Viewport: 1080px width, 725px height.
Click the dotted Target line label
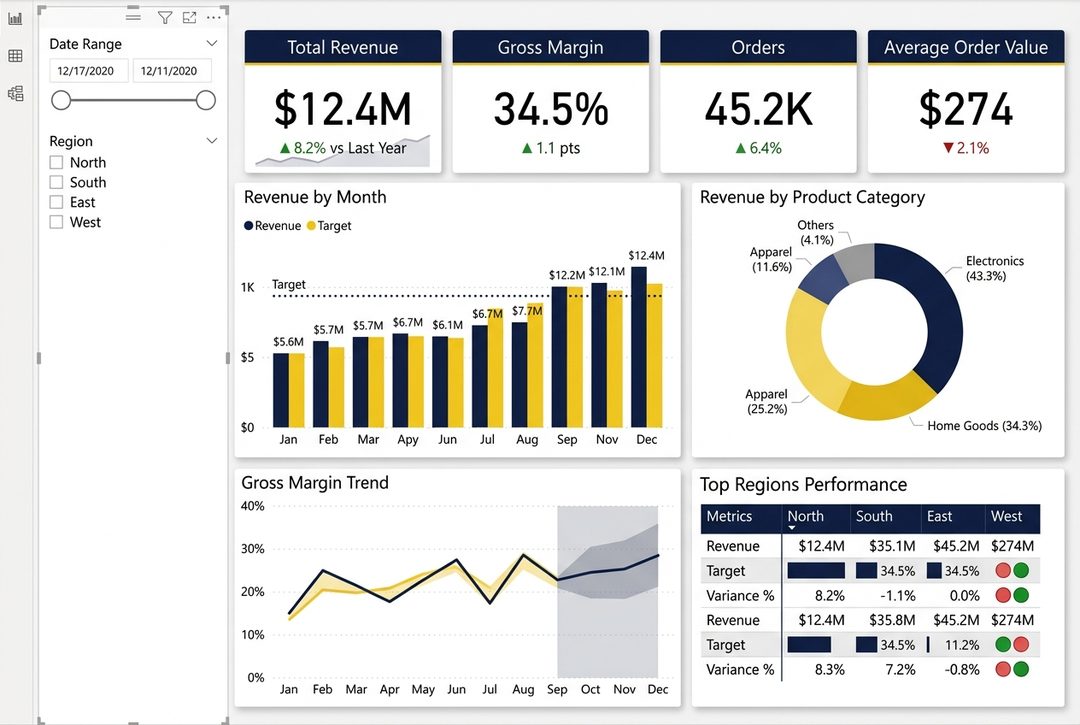(289, 284)
